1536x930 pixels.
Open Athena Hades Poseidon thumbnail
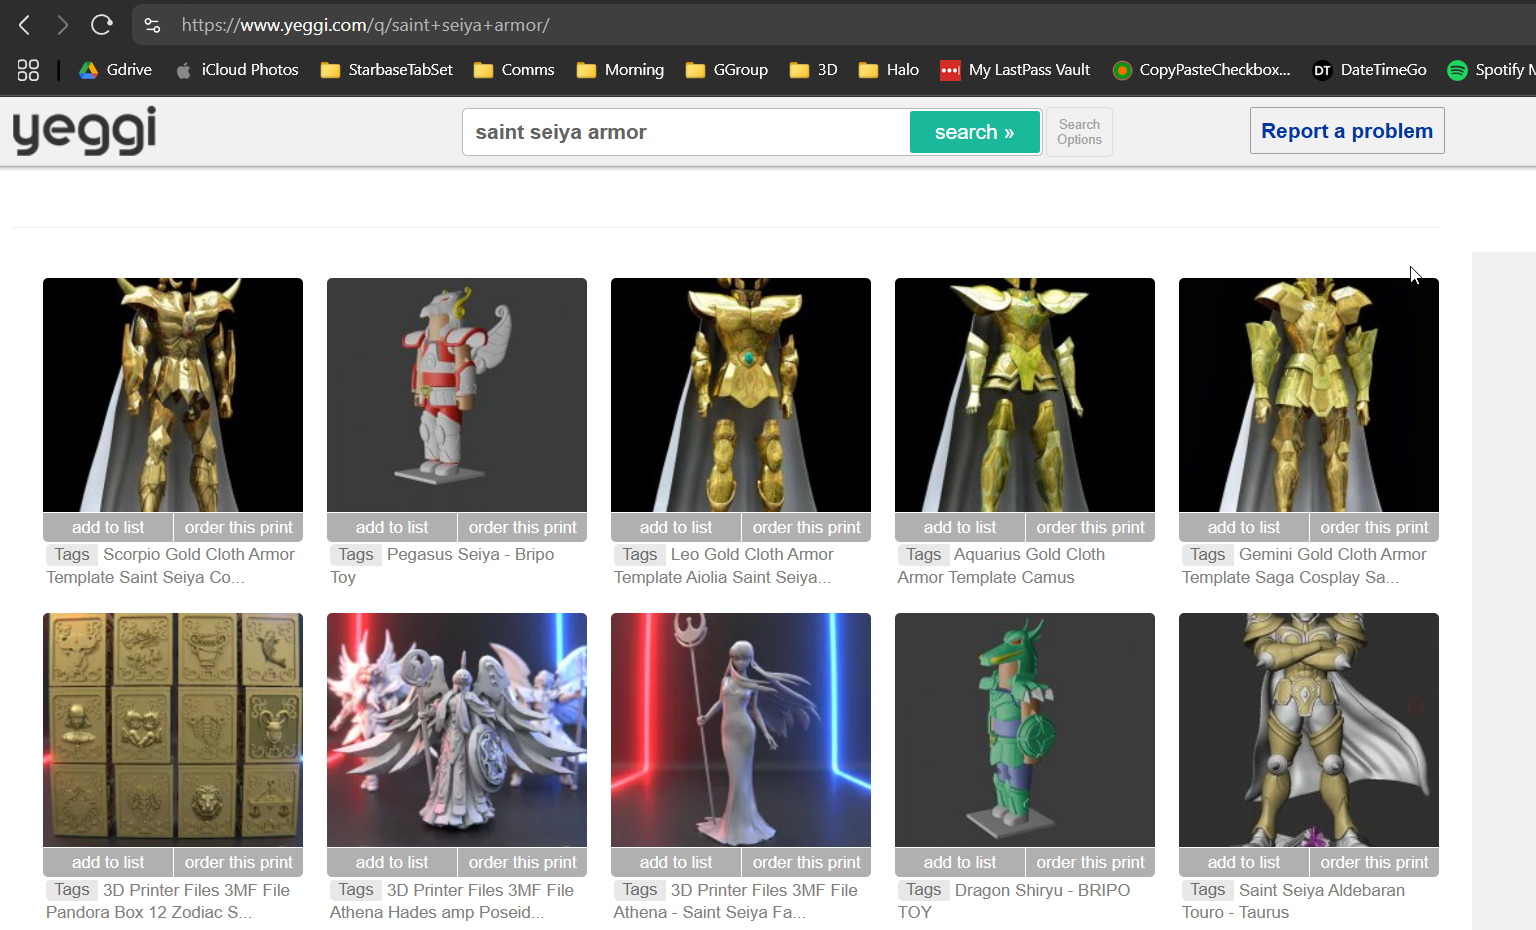(x=457, y=730)
